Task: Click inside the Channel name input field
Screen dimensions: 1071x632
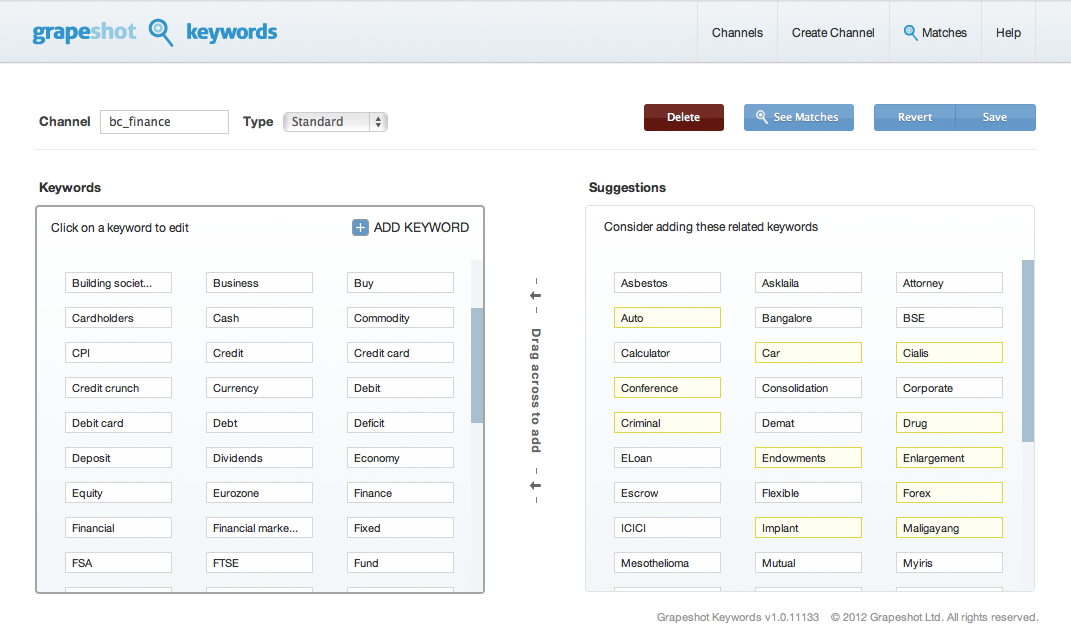Action: 163,121
